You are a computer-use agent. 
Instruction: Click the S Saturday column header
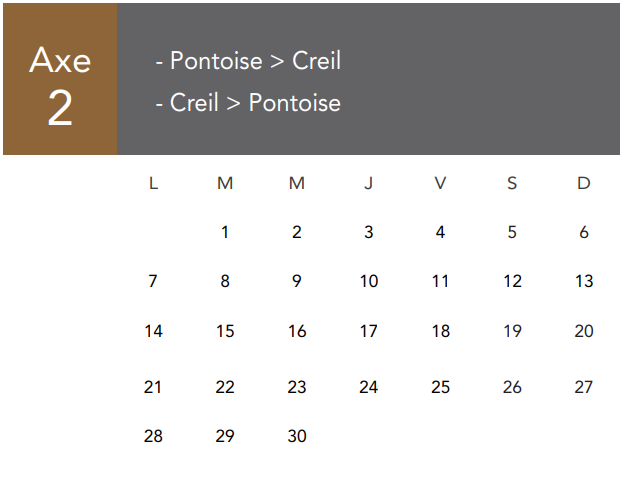click(x=512, y=183)
